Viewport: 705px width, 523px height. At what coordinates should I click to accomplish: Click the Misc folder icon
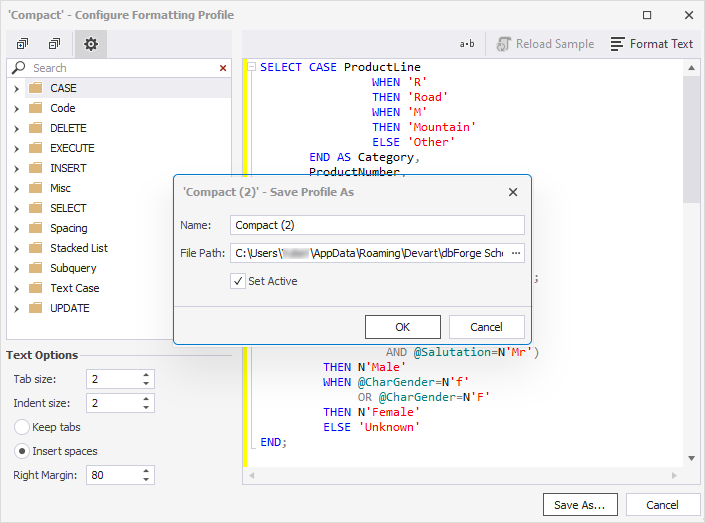(x=36, y=188)
